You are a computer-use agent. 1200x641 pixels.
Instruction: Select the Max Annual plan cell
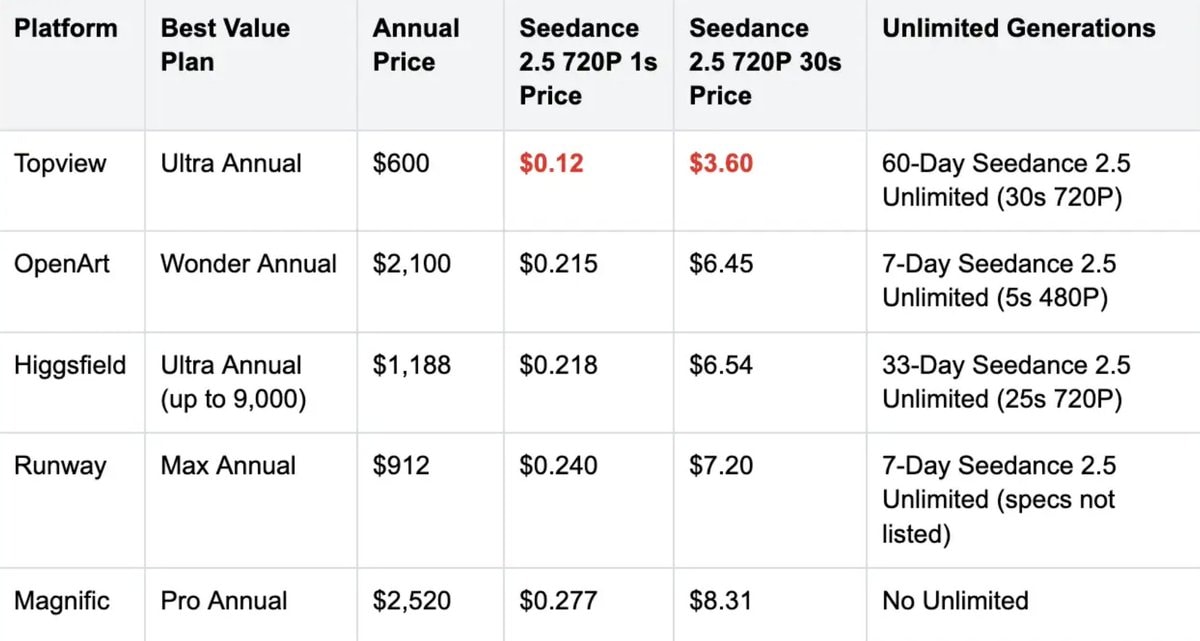pos(228,466)
